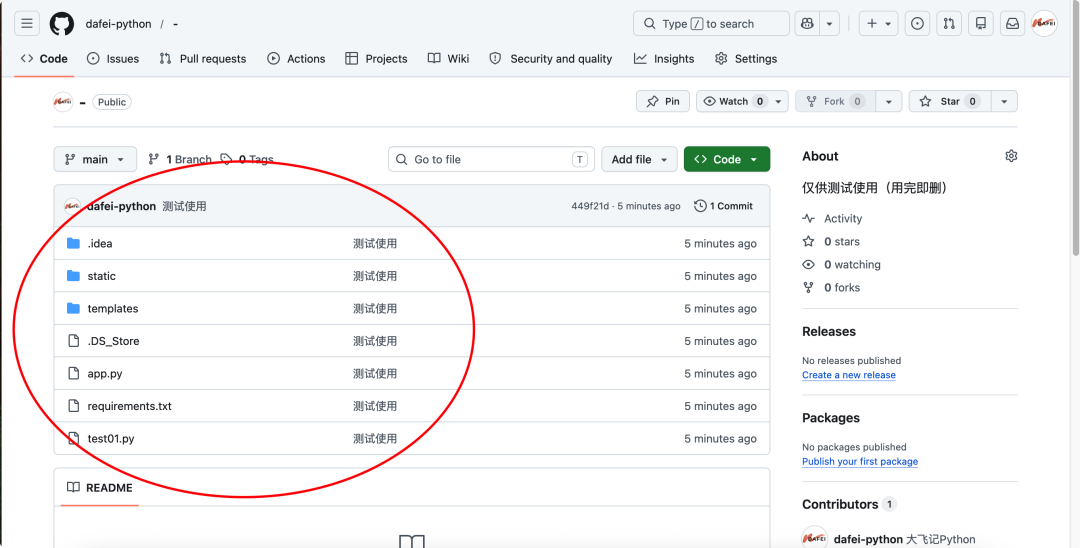Open the requirements.txt file
1080x548 pixels.
pos(129,405)
